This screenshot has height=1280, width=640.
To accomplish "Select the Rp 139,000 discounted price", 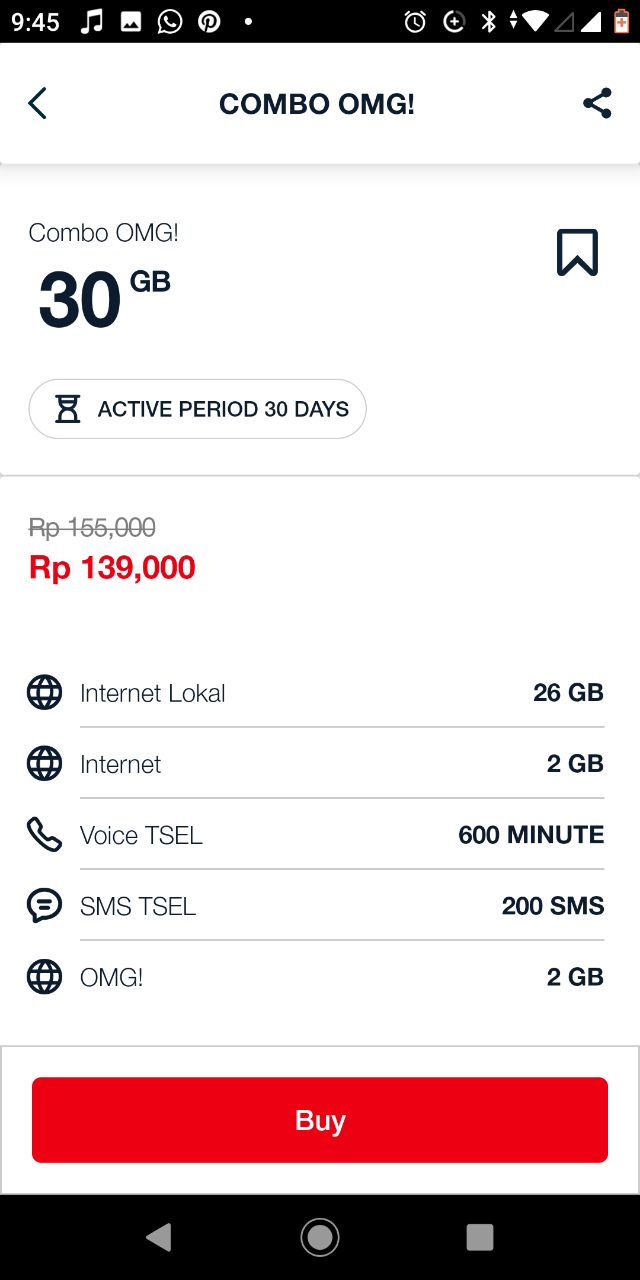I will (112, 567).
